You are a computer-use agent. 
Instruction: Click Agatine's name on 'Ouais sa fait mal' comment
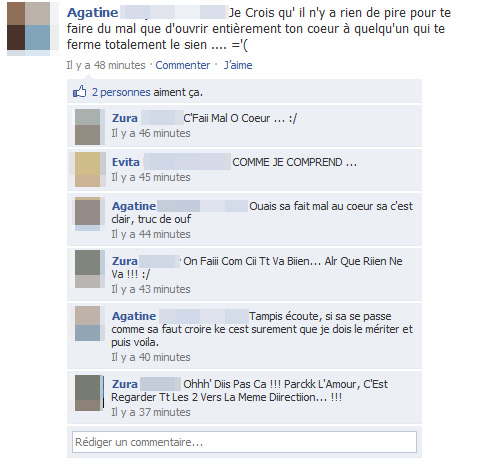134,206
